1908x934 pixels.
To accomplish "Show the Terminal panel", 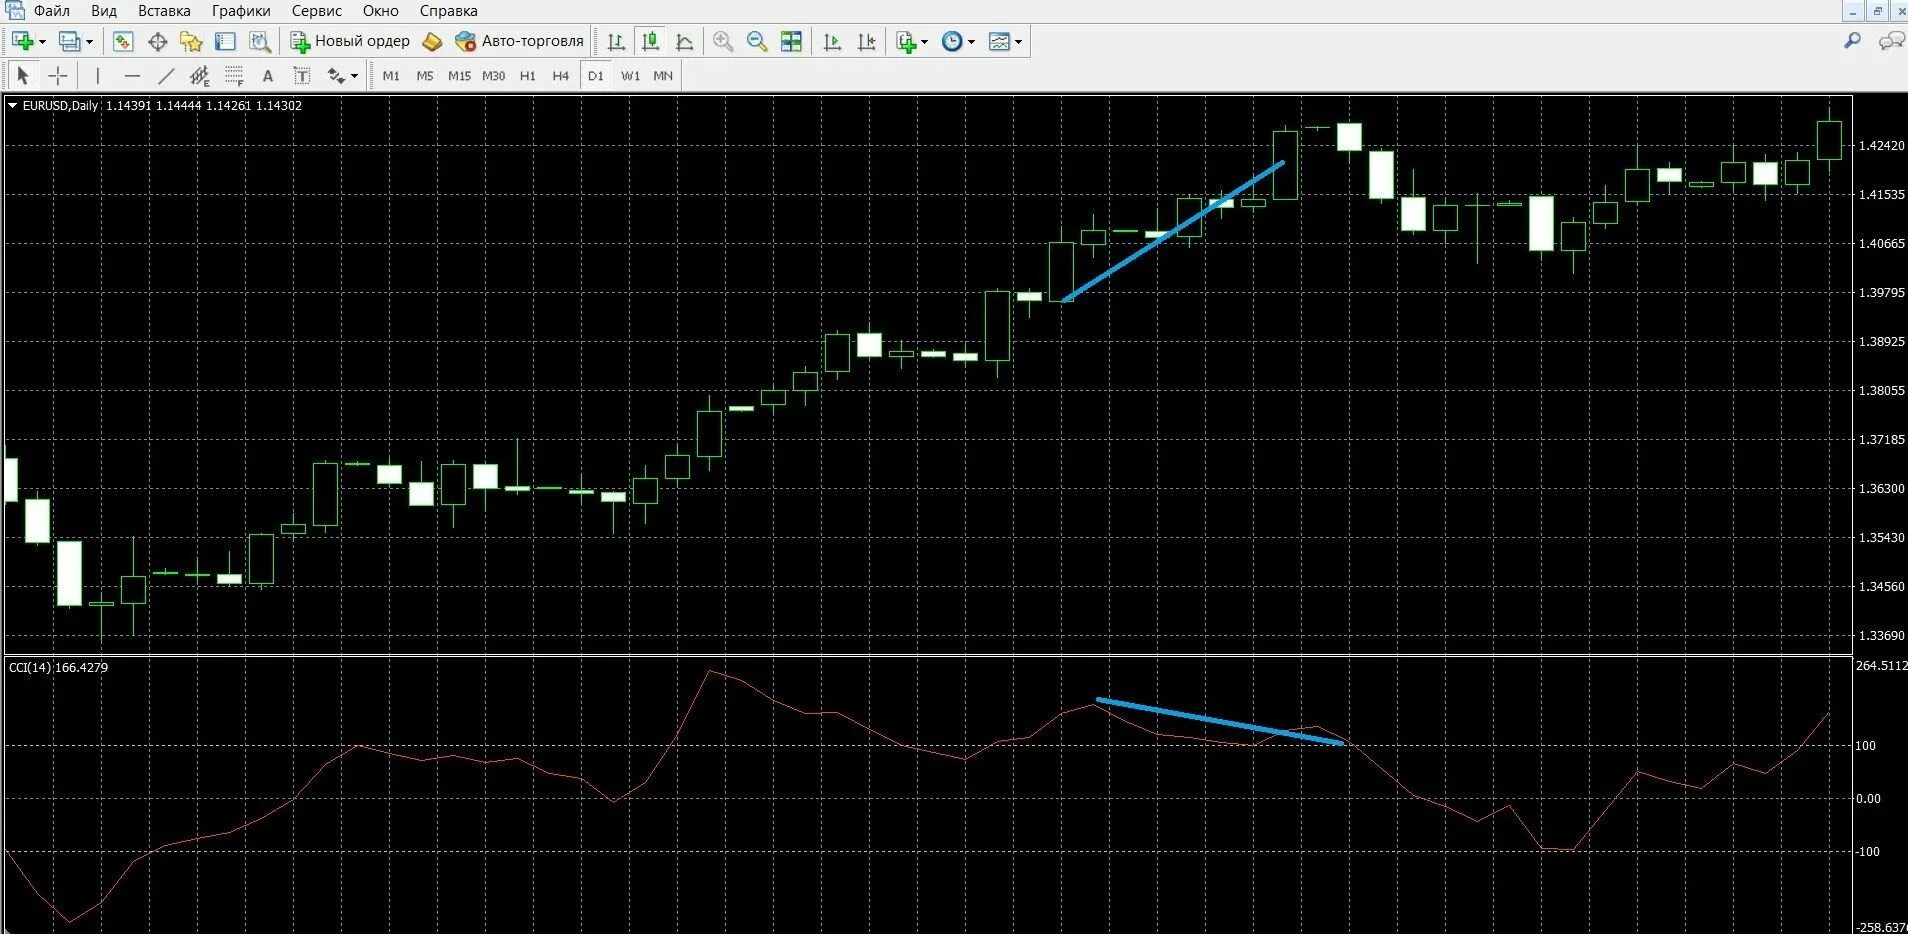I will [226, 41].
